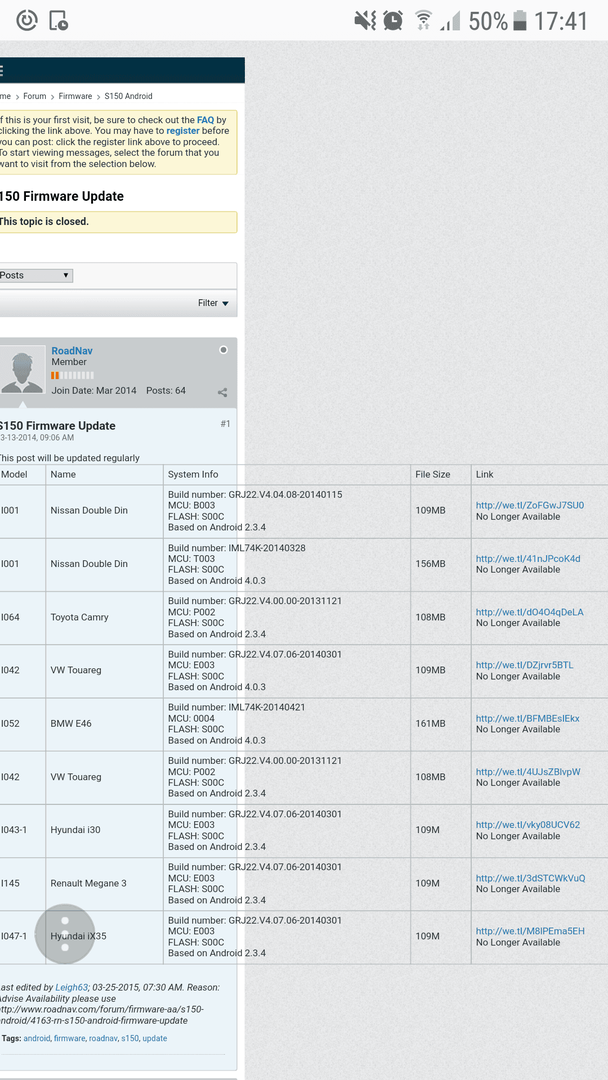The height and width of the screenshot is (1080, 608).
Task: Go to Forum breadcrumb
Action: (x=34, y=96)
